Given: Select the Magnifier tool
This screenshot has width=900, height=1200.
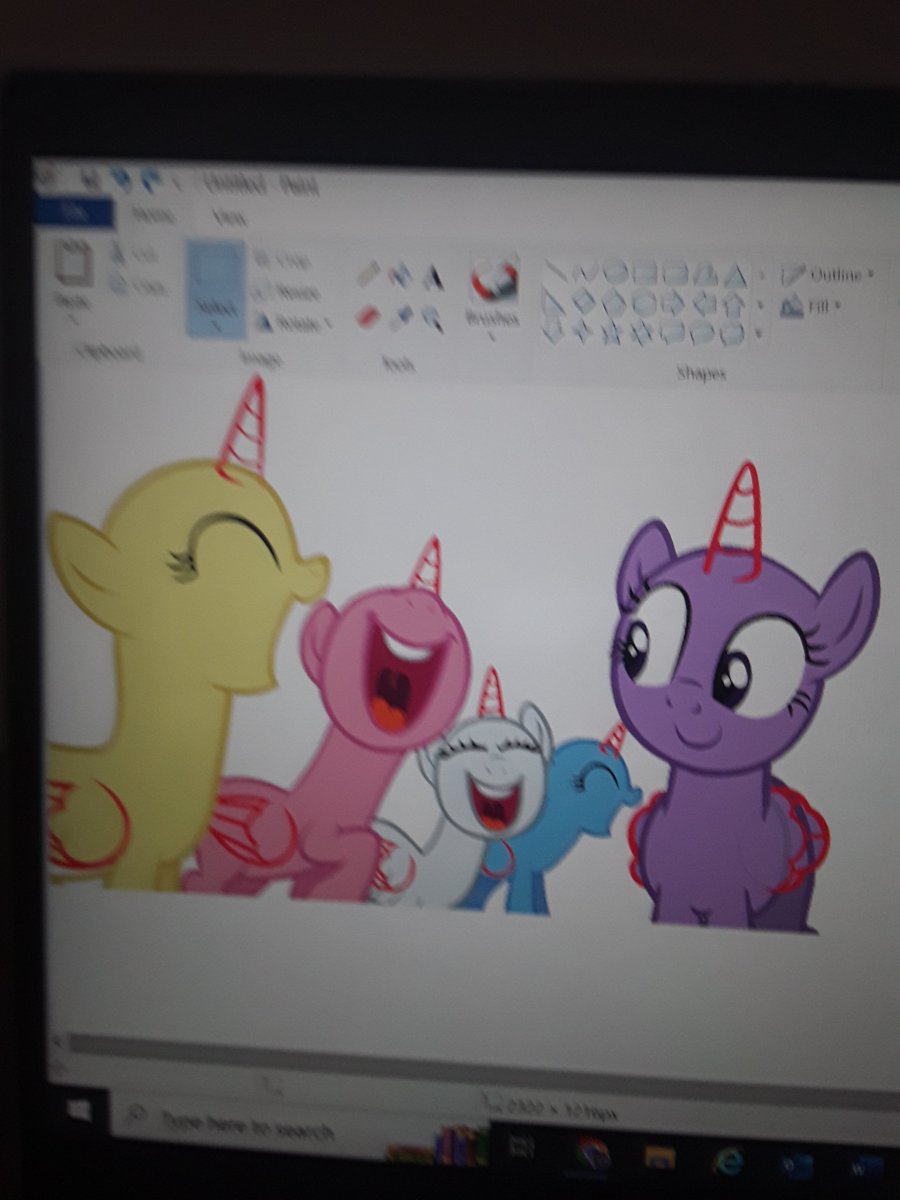Looking at the screenshot, I should (x=433, y=319).
